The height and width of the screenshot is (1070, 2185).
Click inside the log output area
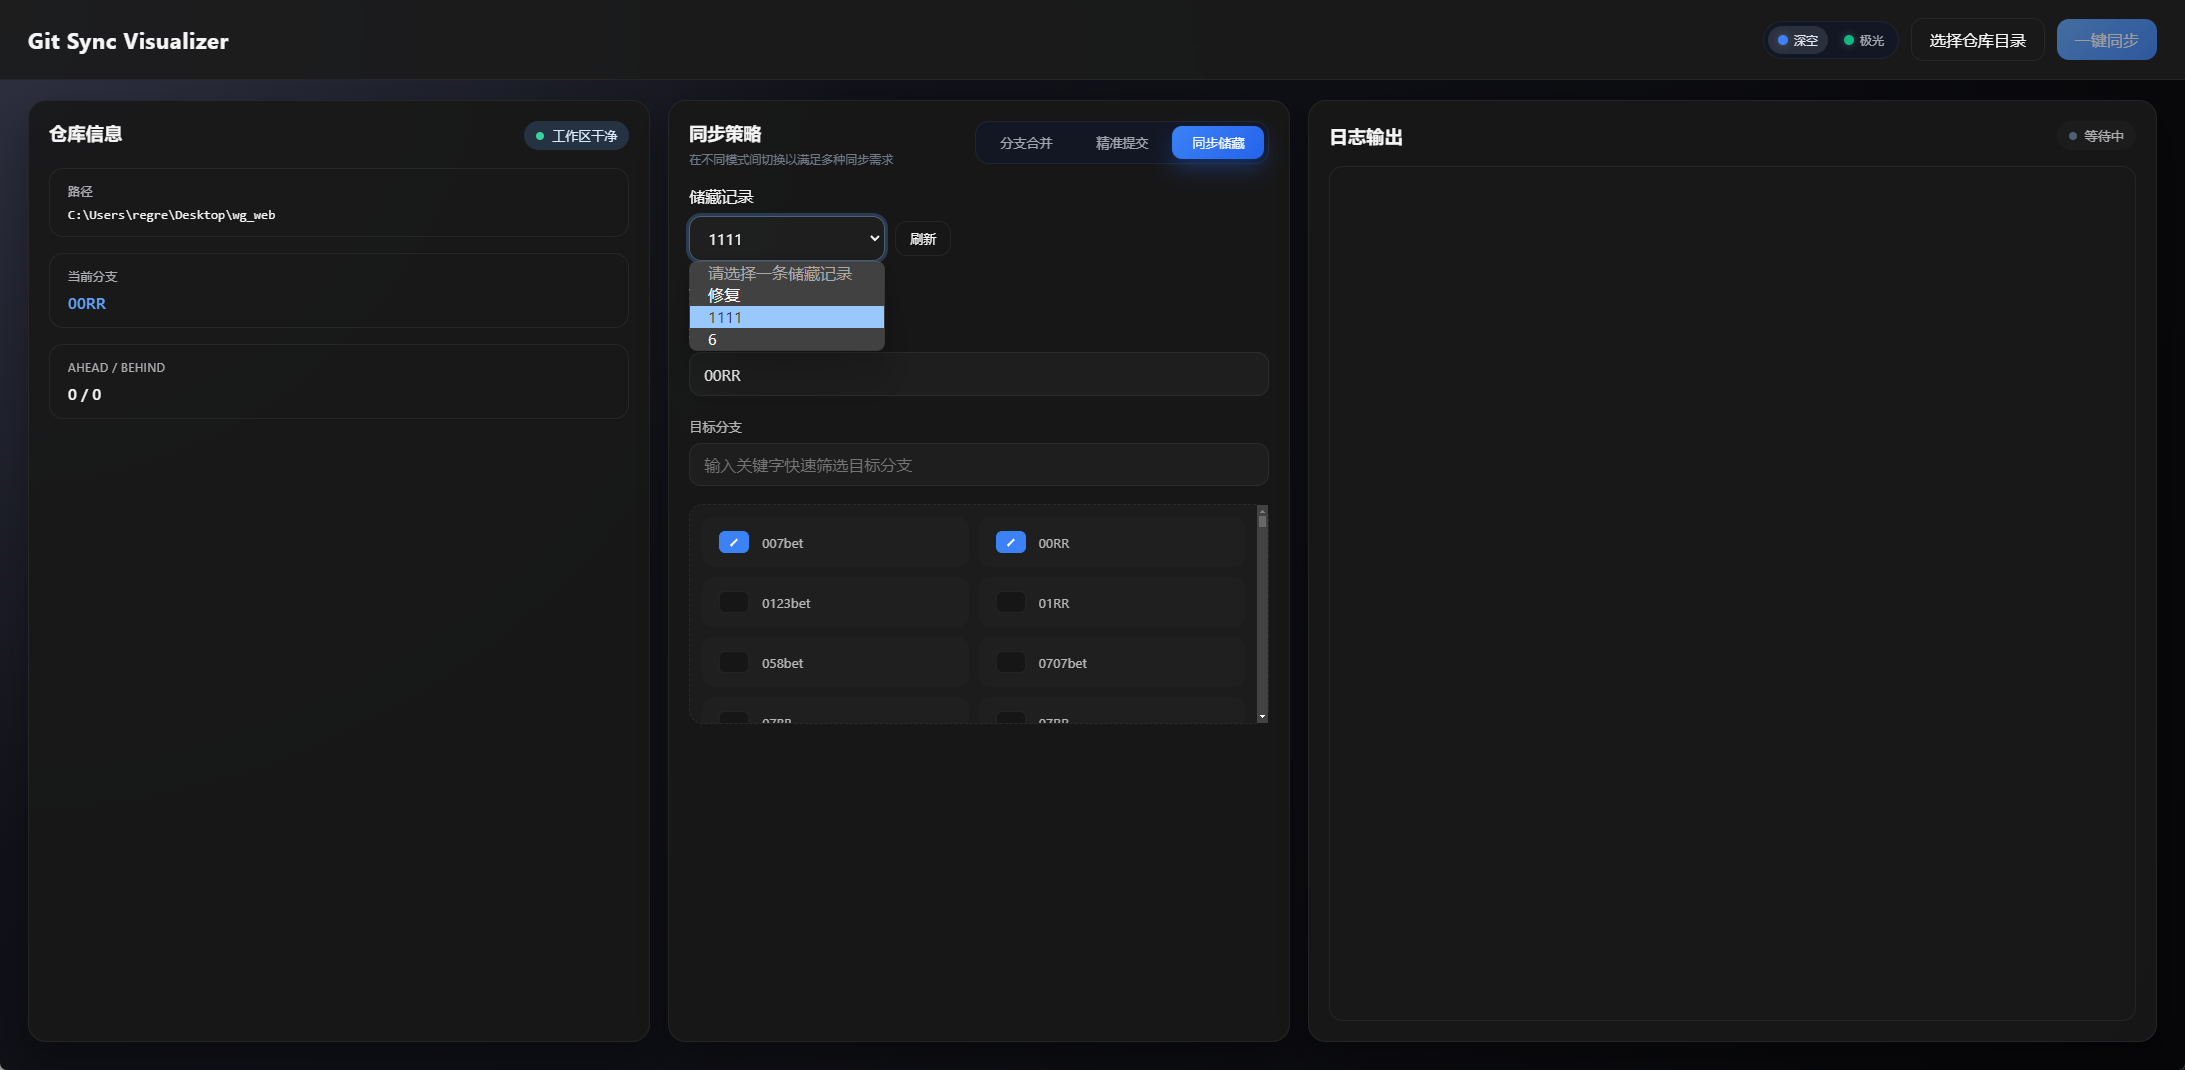point(1732,594)
